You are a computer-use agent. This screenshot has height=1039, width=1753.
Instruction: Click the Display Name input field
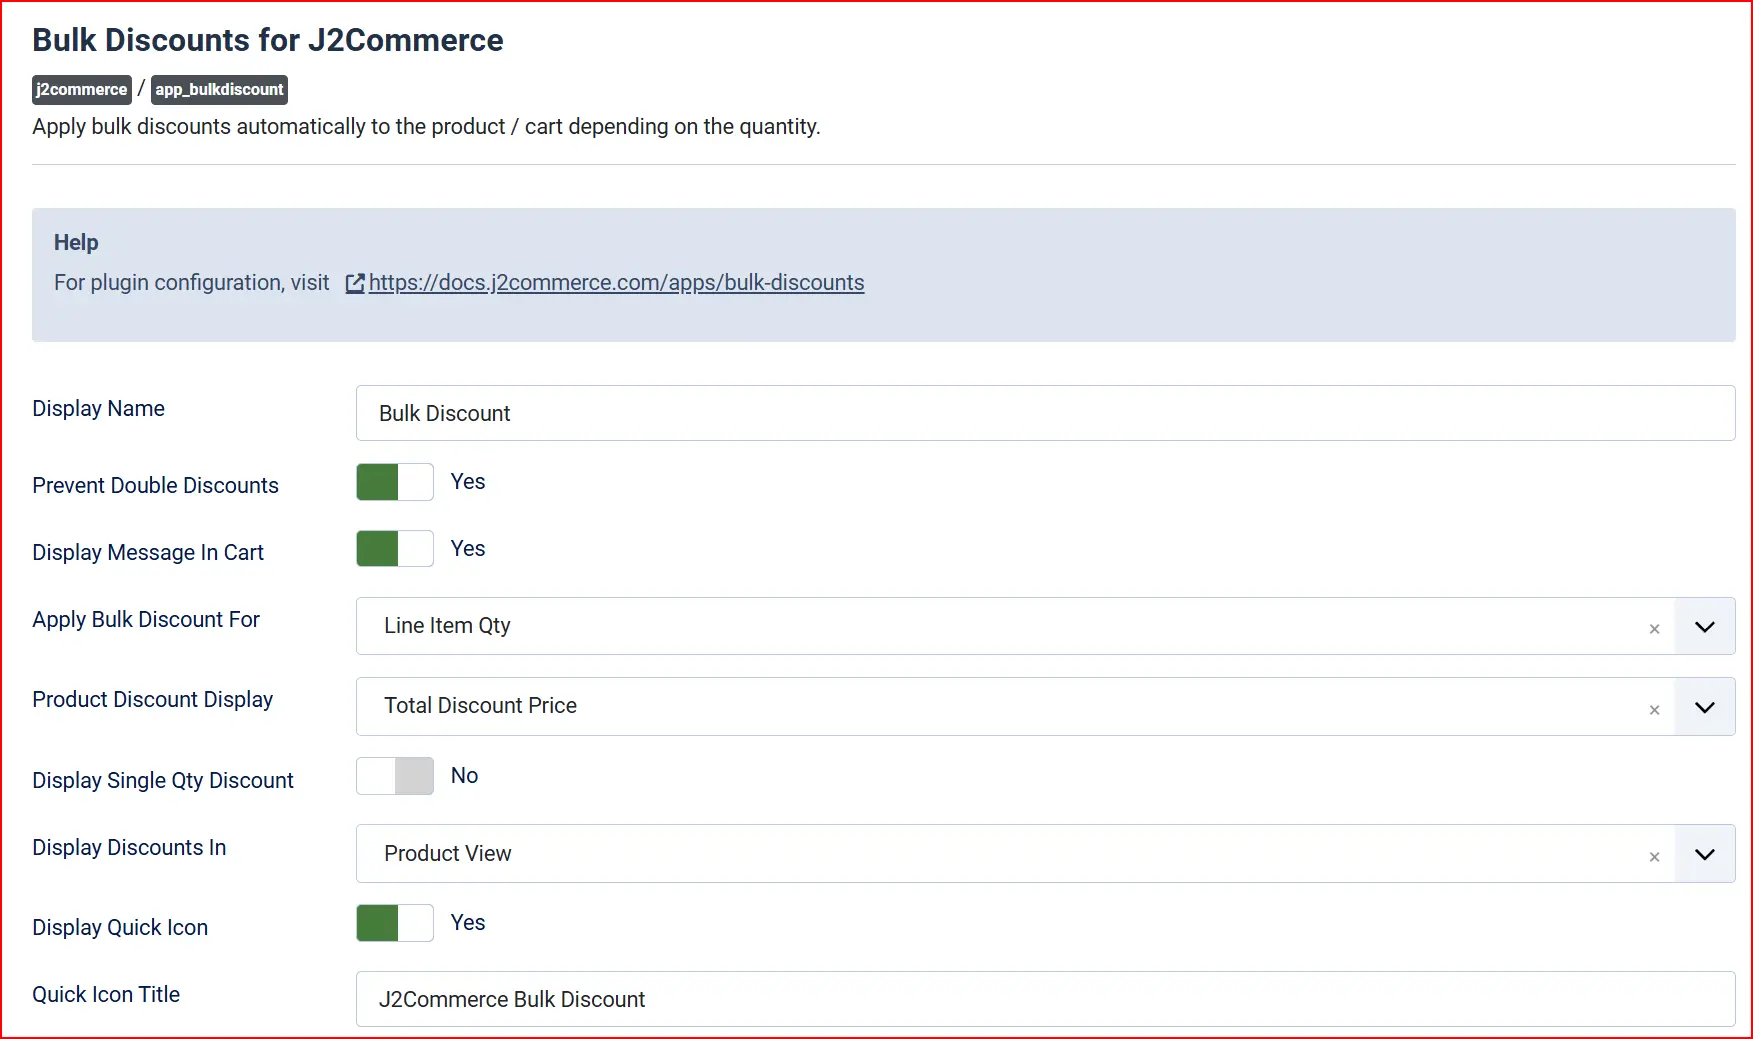pyautogui.click(x=1045, y=413)
